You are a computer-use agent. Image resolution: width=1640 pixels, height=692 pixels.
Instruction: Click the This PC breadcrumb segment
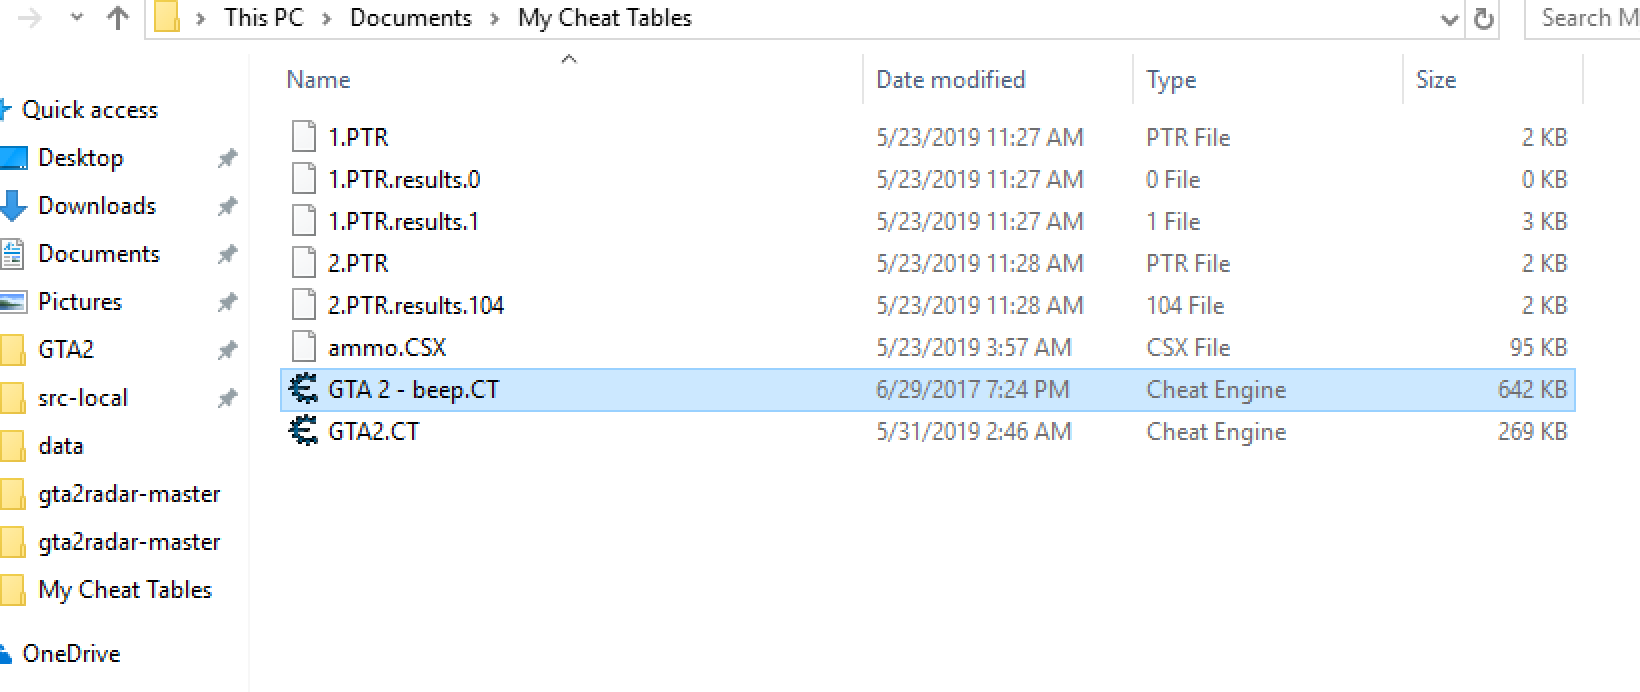(263, 18)
